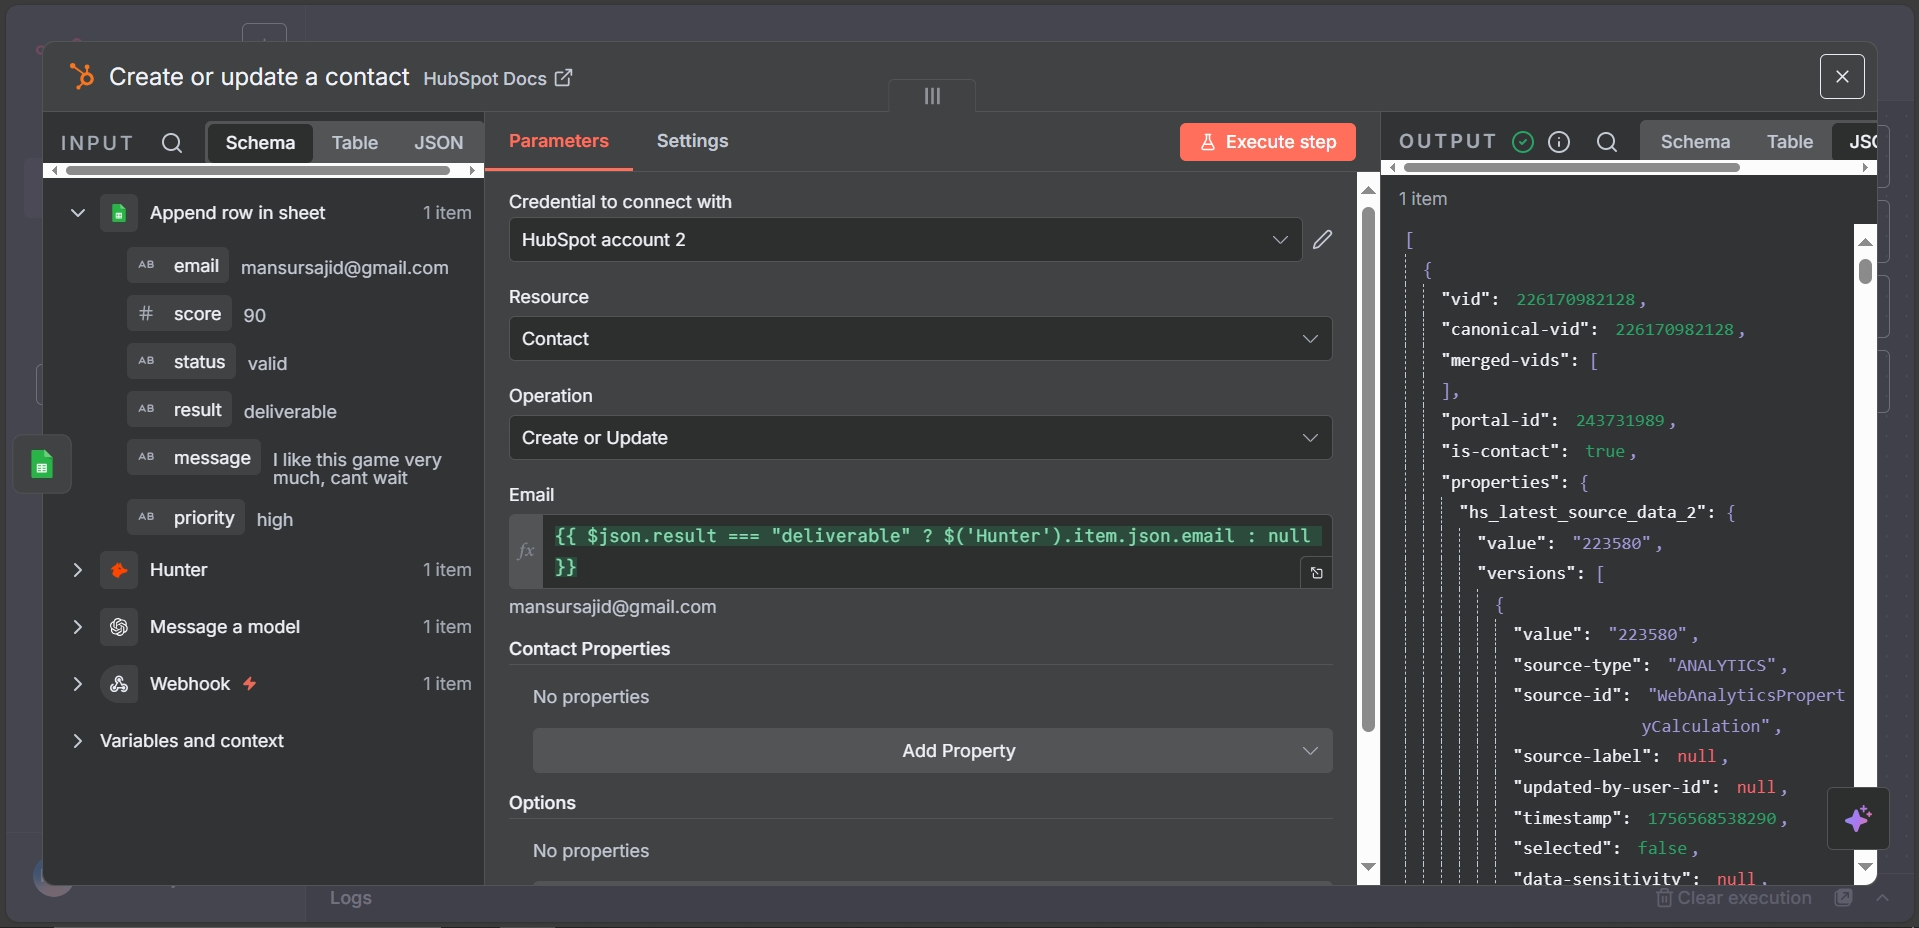Viewport: 1919px width, 928px height.
Task: Switch output view to Table
Action: tap(1789, 142)
